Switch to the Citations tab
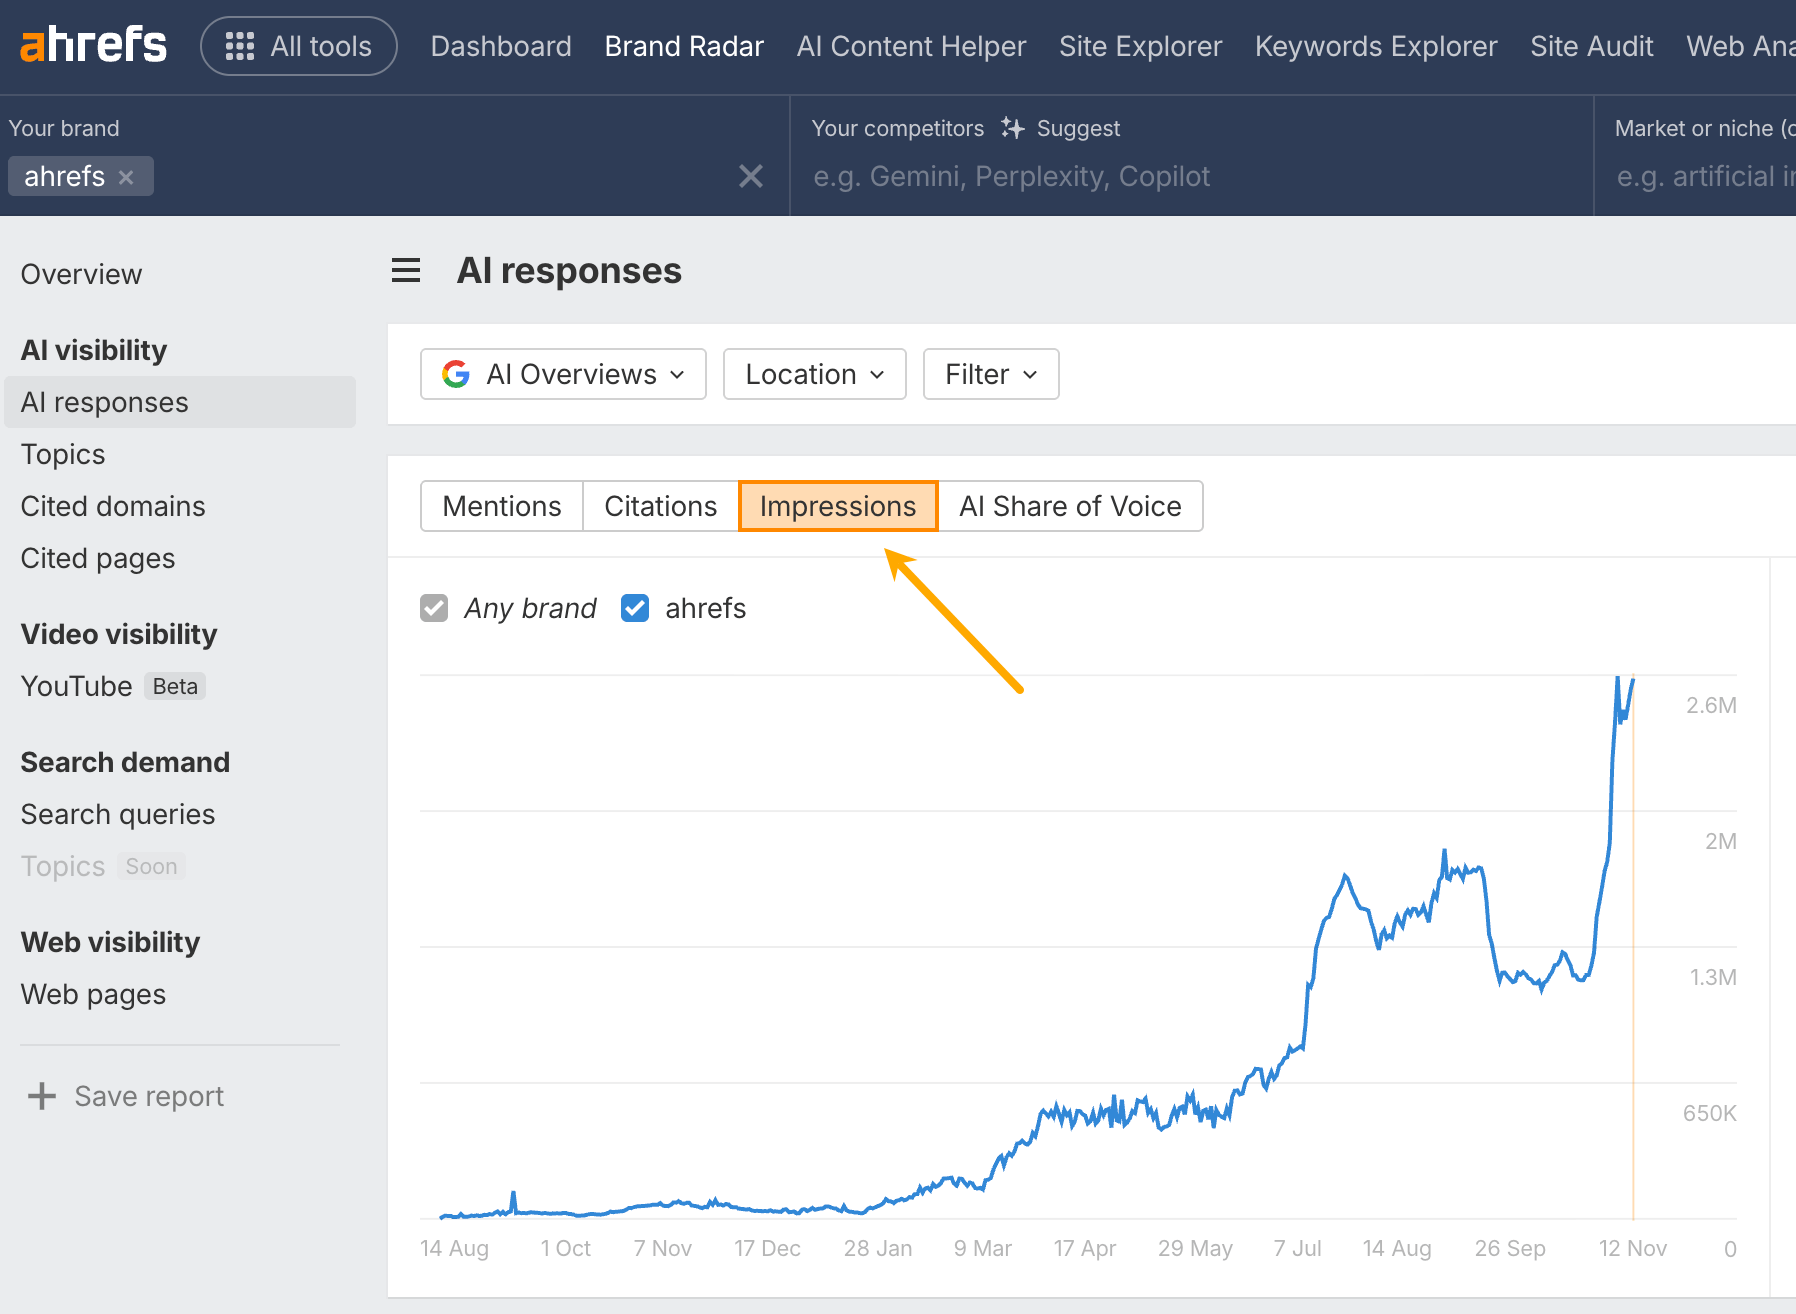The height and width of the screenshot is (1314, 1796). pos(659,506)
